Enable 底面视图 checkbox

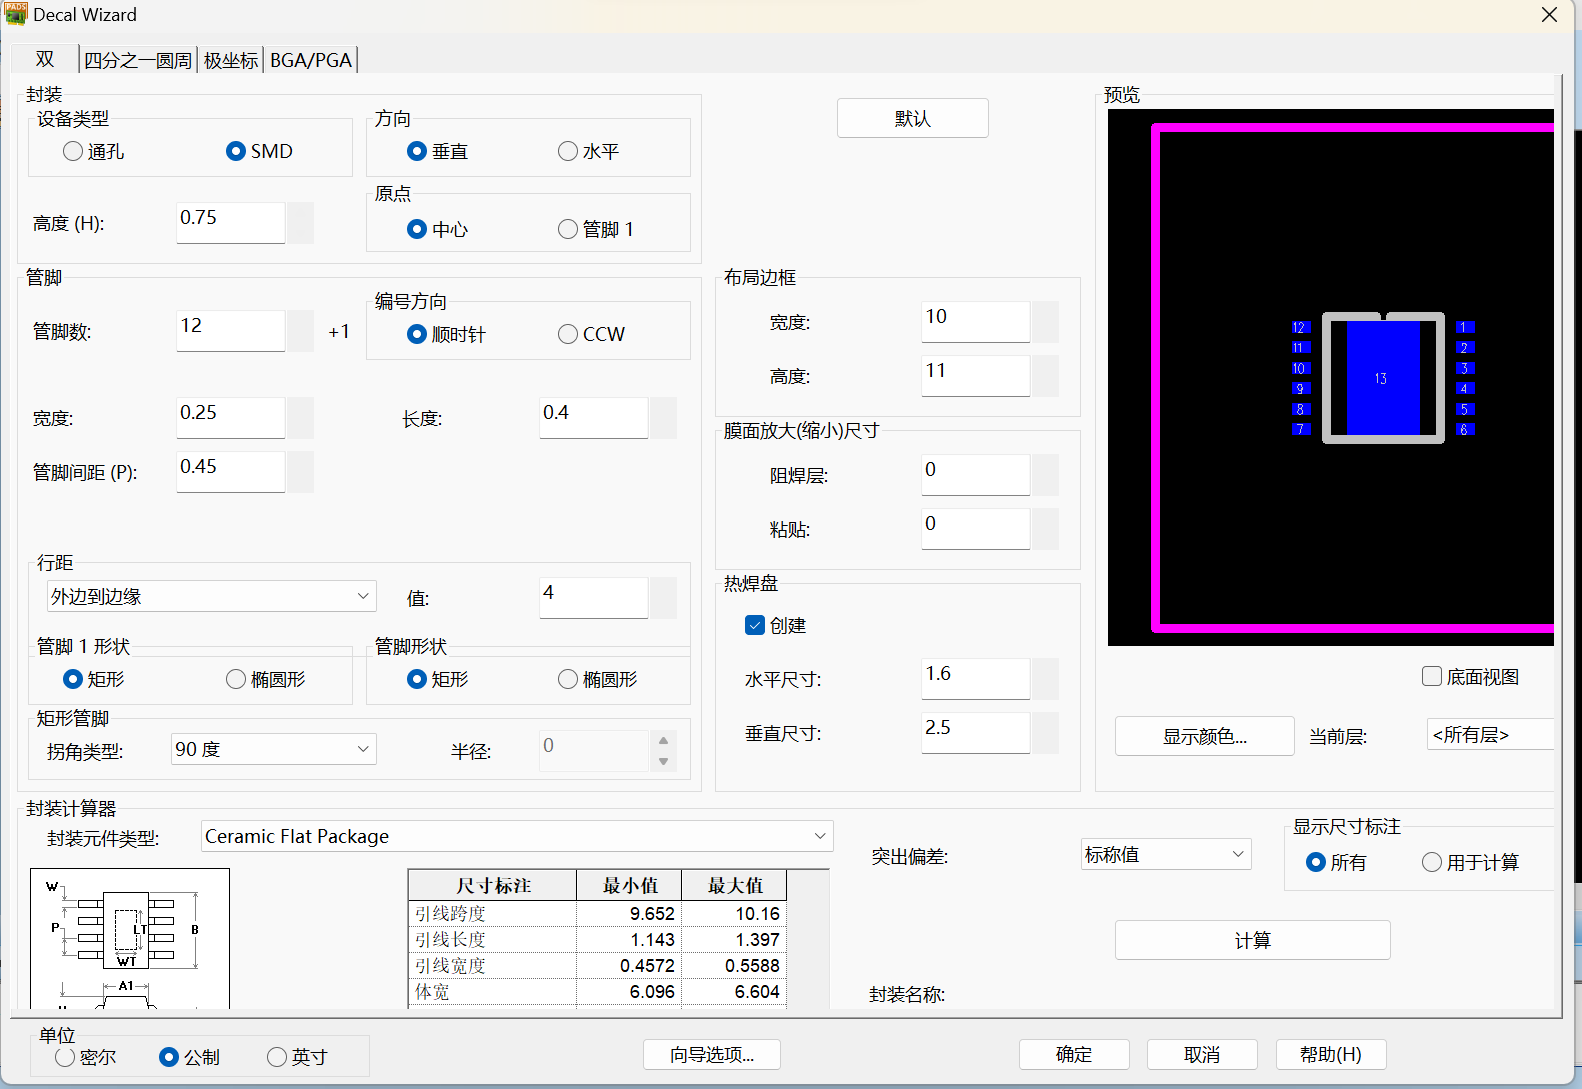pos(1471,677)
